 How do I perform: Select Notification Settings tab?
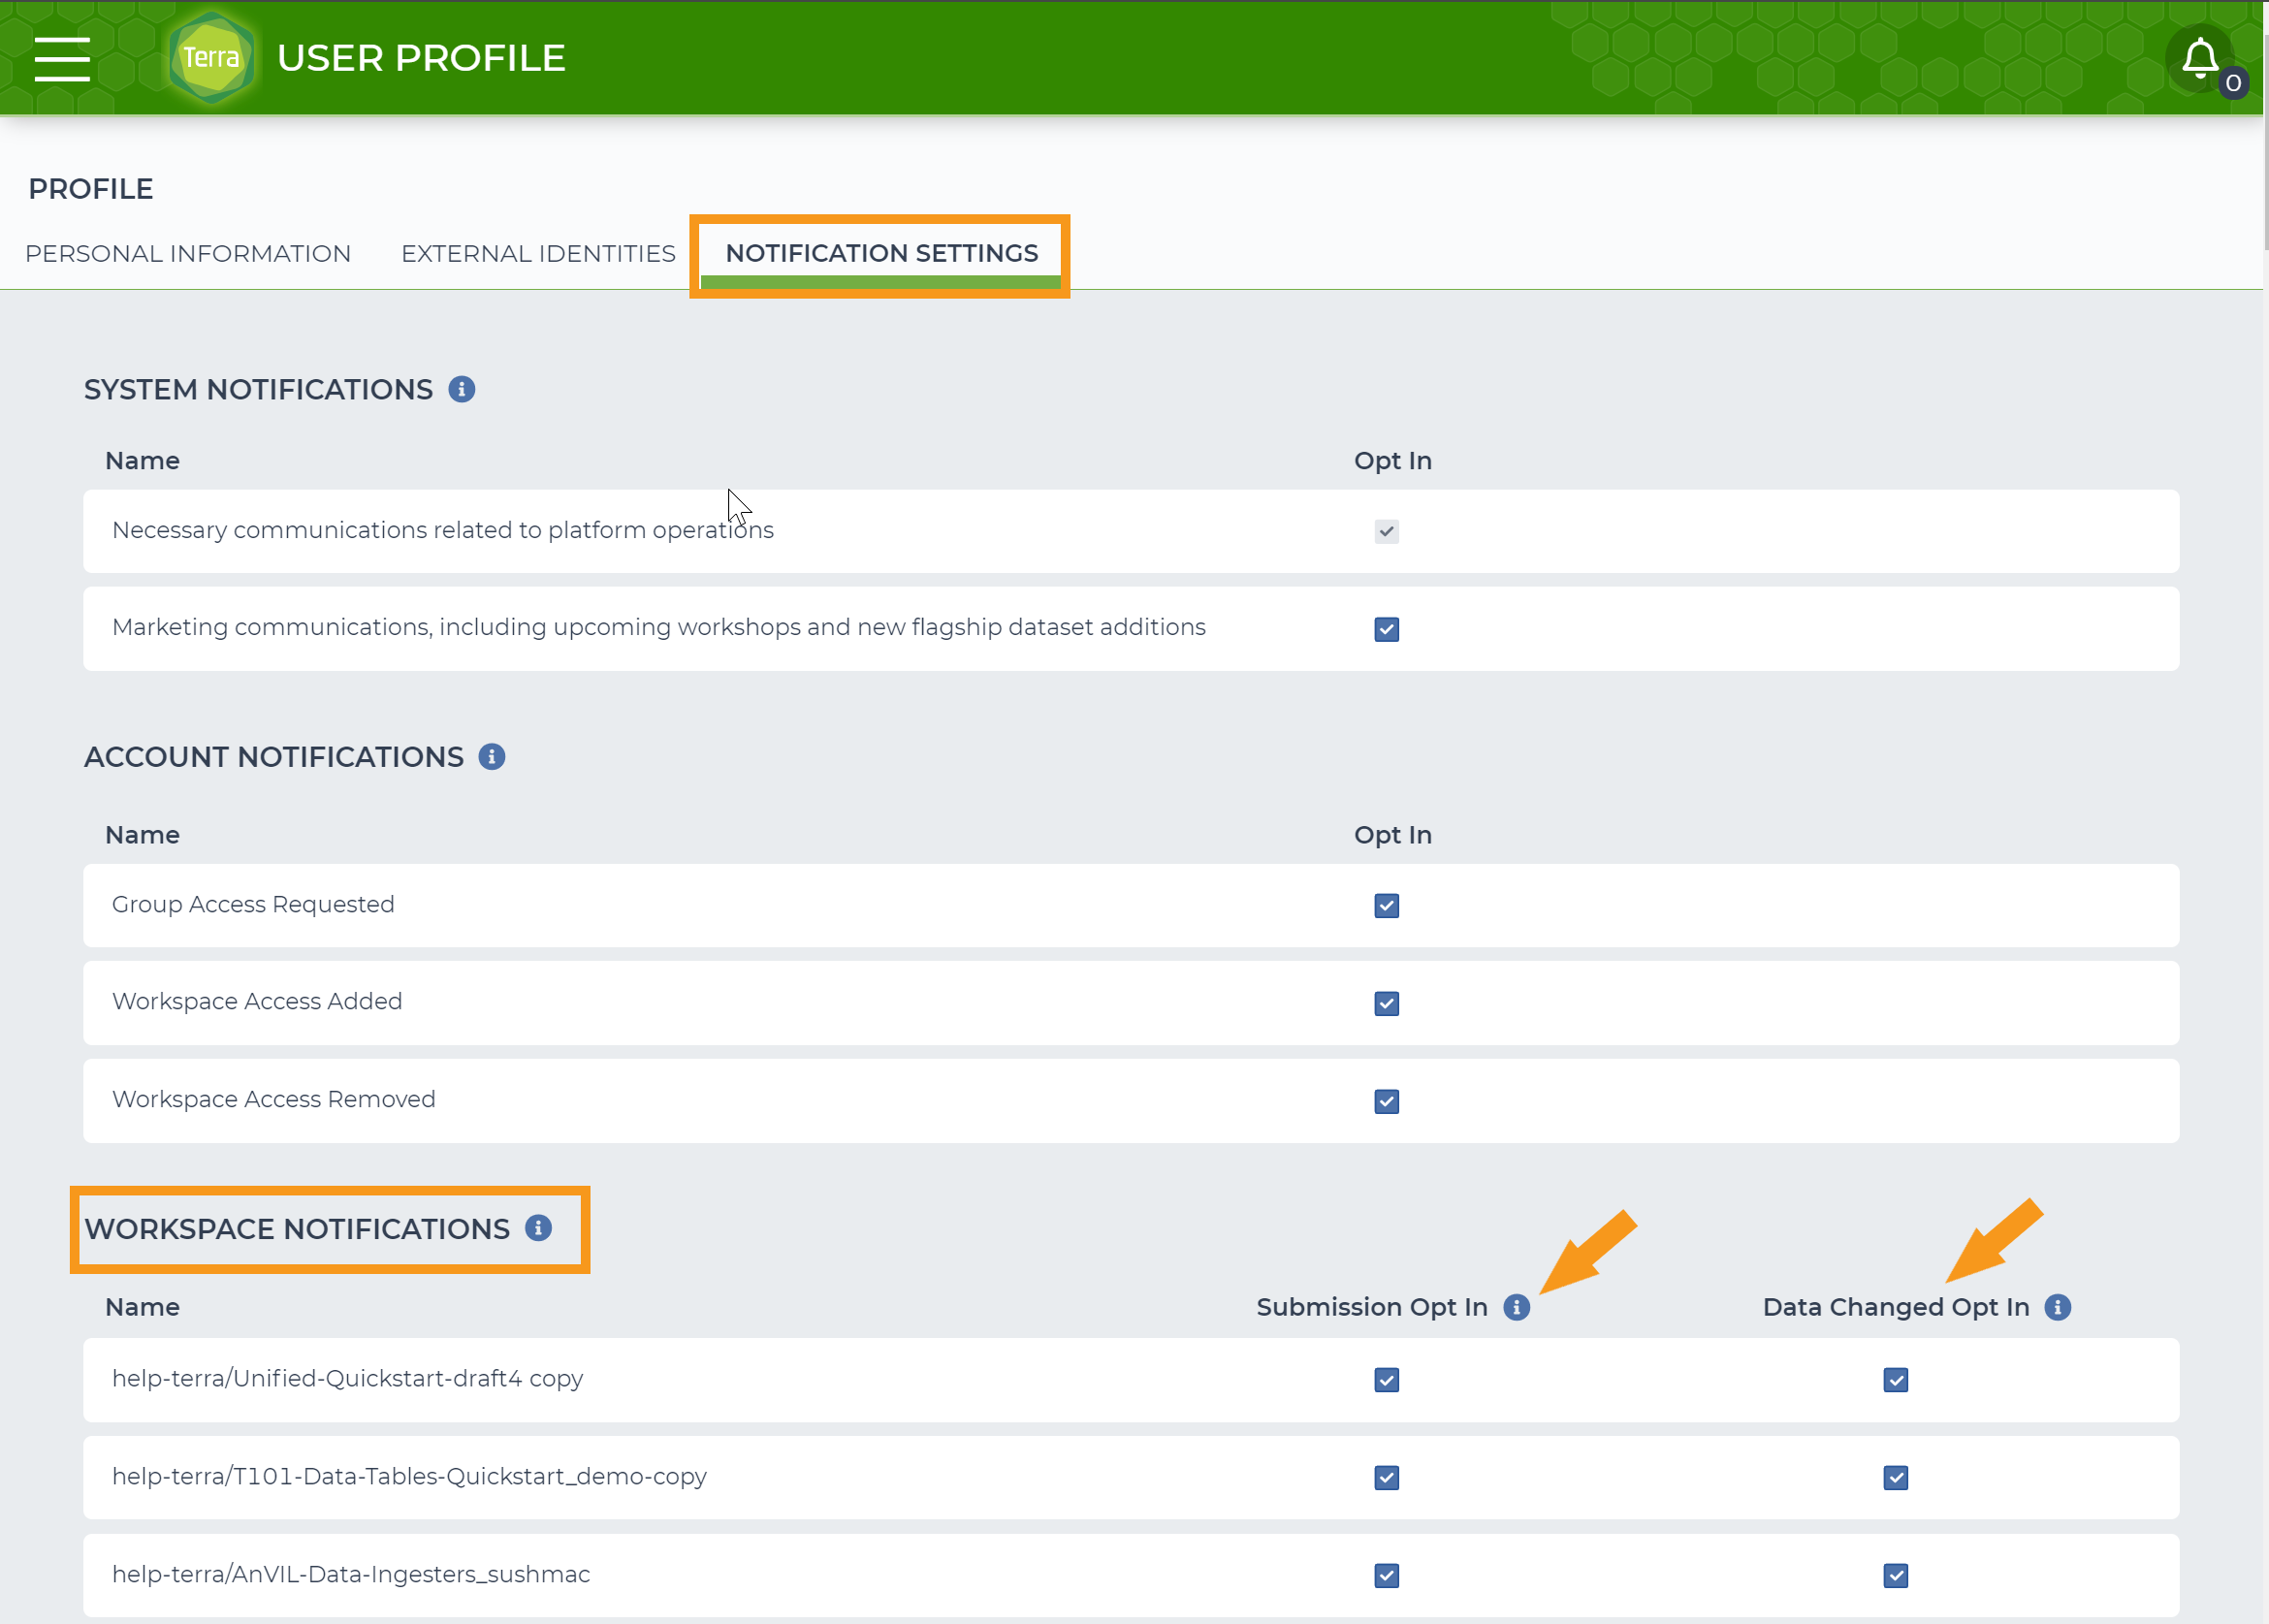tap(882, 254)
